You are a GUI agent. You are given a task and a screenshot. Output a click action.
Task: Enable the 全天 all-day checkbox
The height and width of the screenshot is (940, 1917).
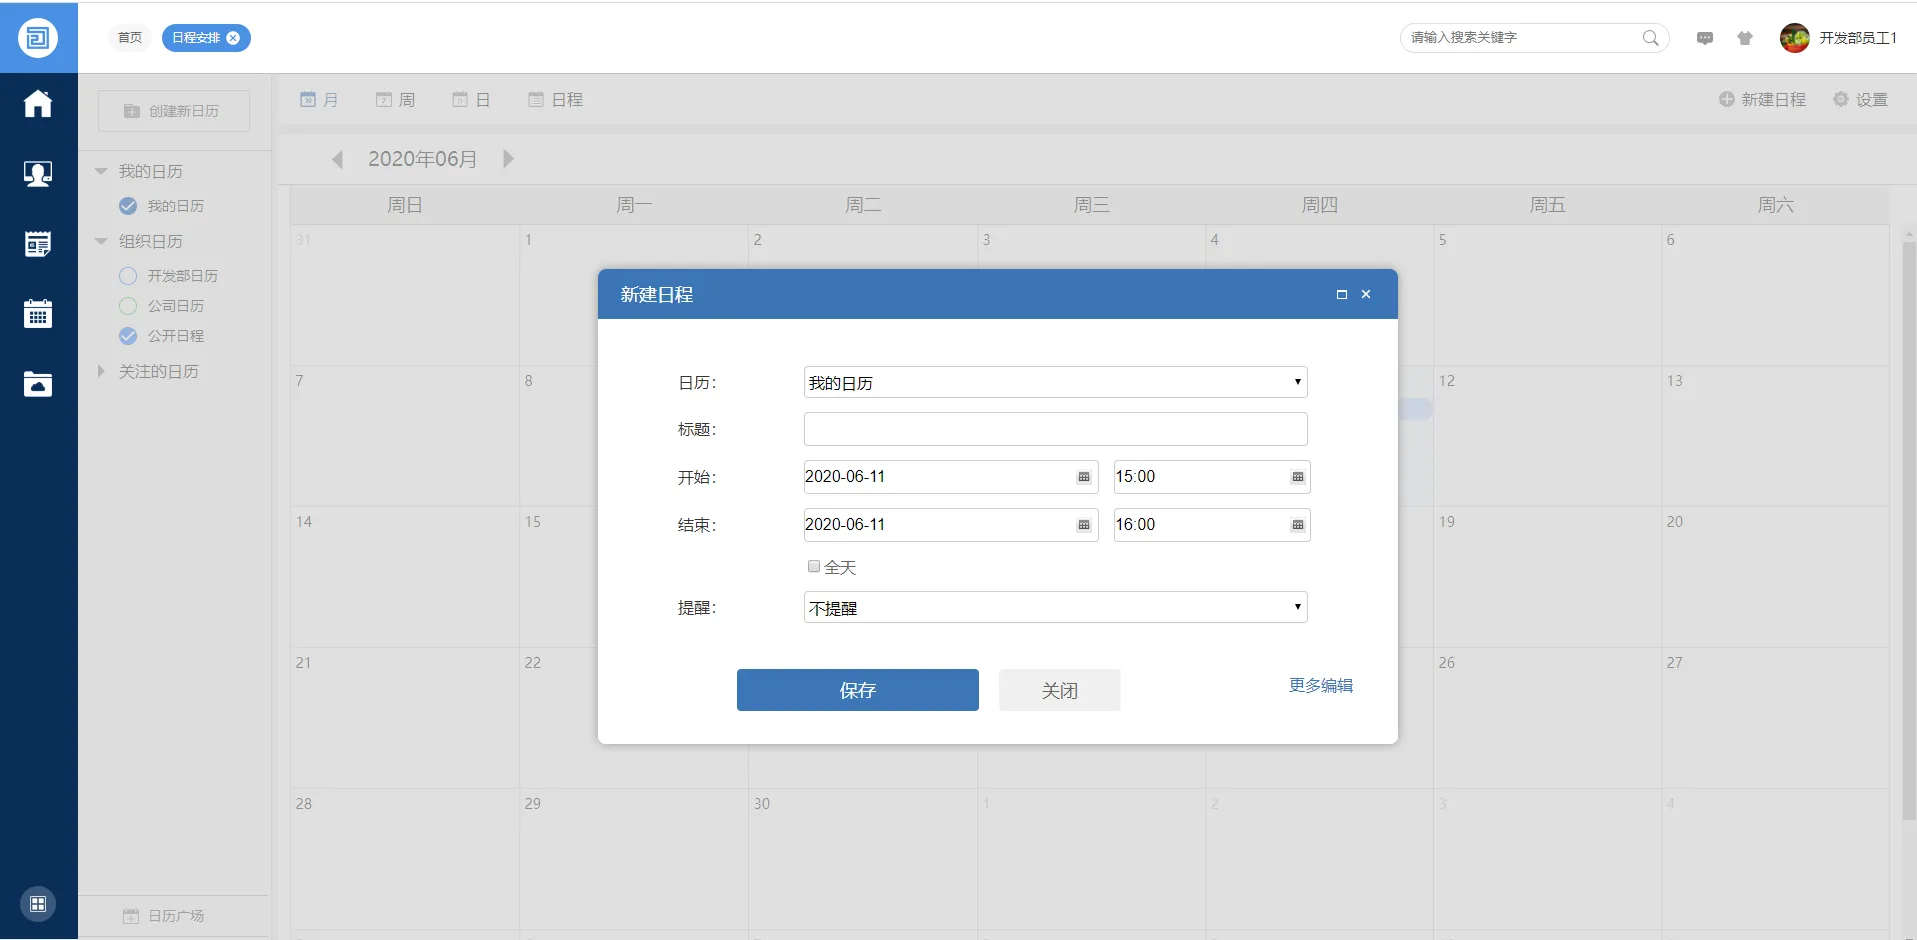click(814, 567)
